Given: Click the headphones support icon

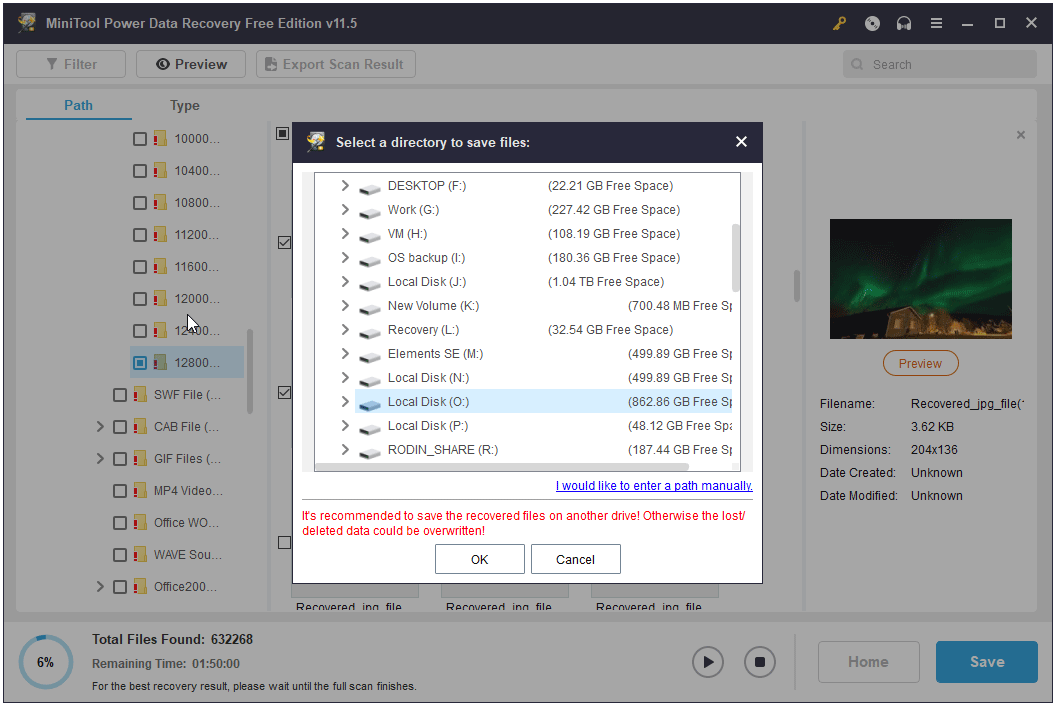Looking at the screenshot, I should [904, 24].
